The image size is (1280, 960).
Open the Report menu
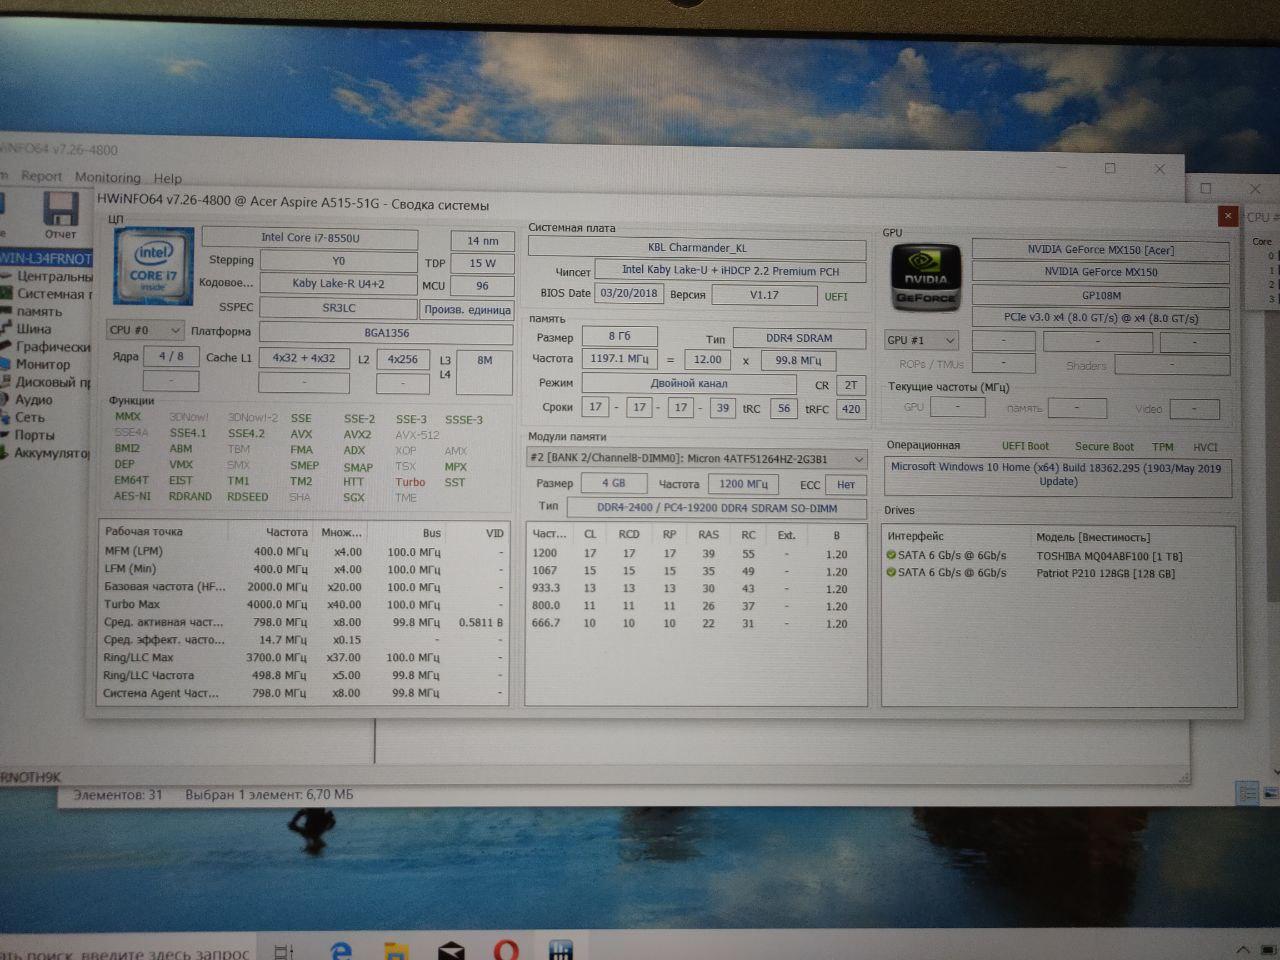pyautogui.click(x=41, y=176)
